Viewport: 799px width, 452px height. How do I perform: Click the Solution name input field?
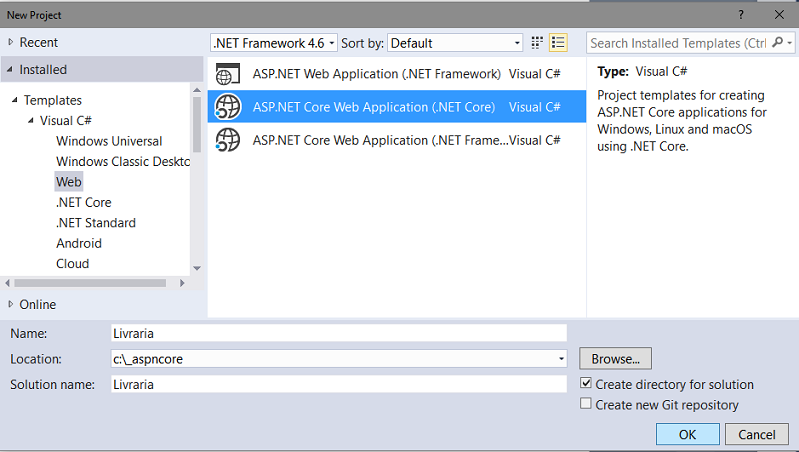click(x=339, y=384)
